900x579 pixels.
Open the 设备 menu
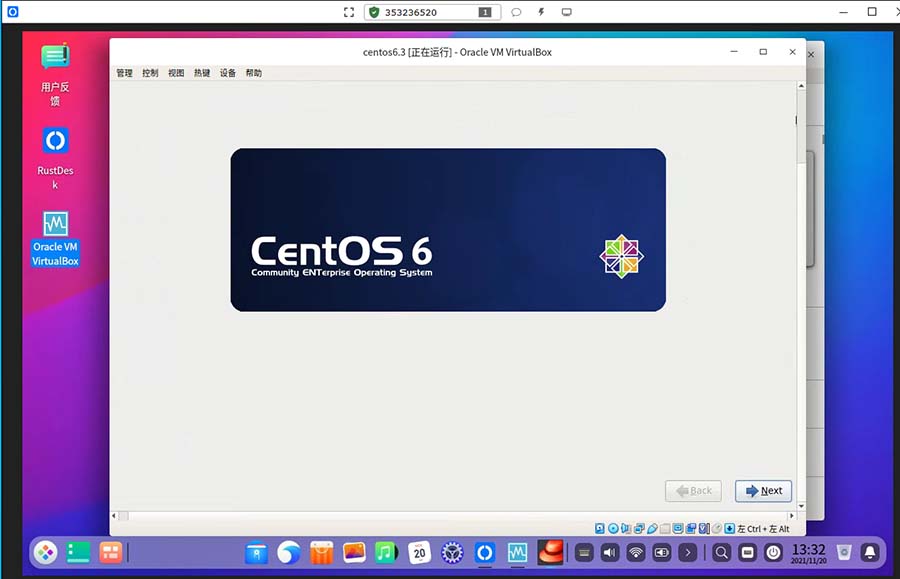(x=228, y=73)
